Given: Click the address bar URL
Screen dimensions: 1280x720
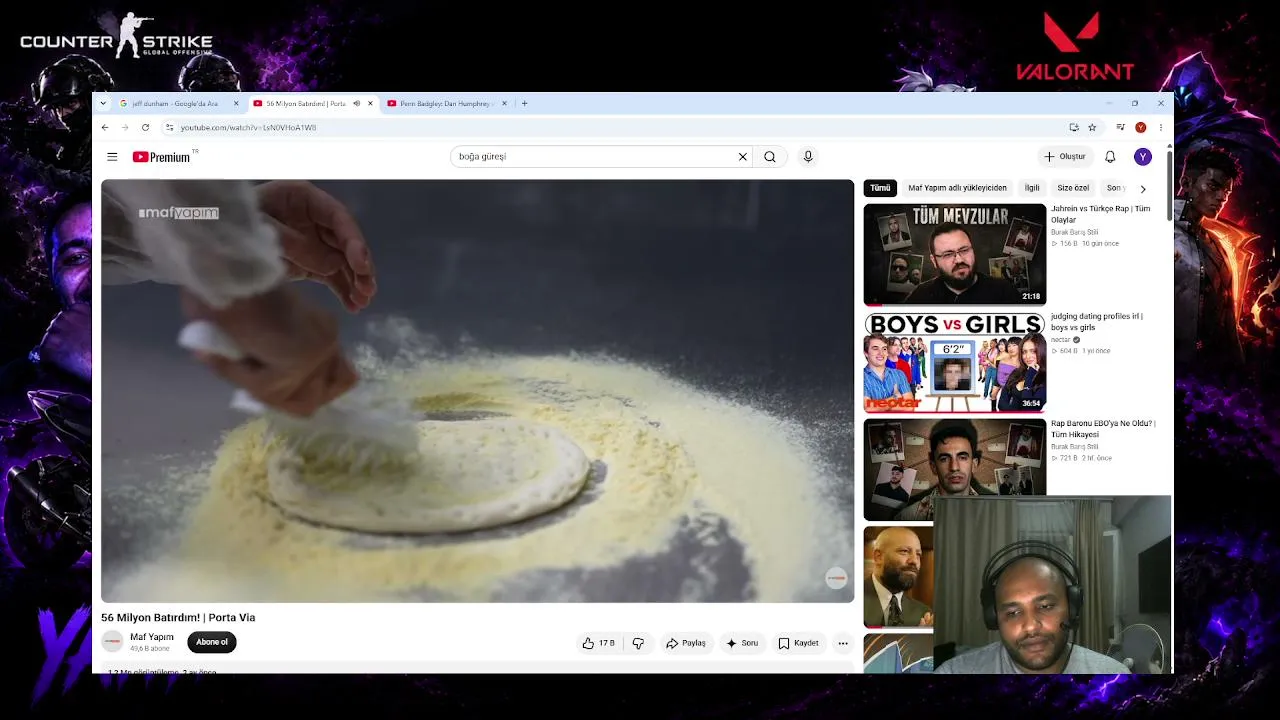Looking at the screenshot, I should [248, 128].
